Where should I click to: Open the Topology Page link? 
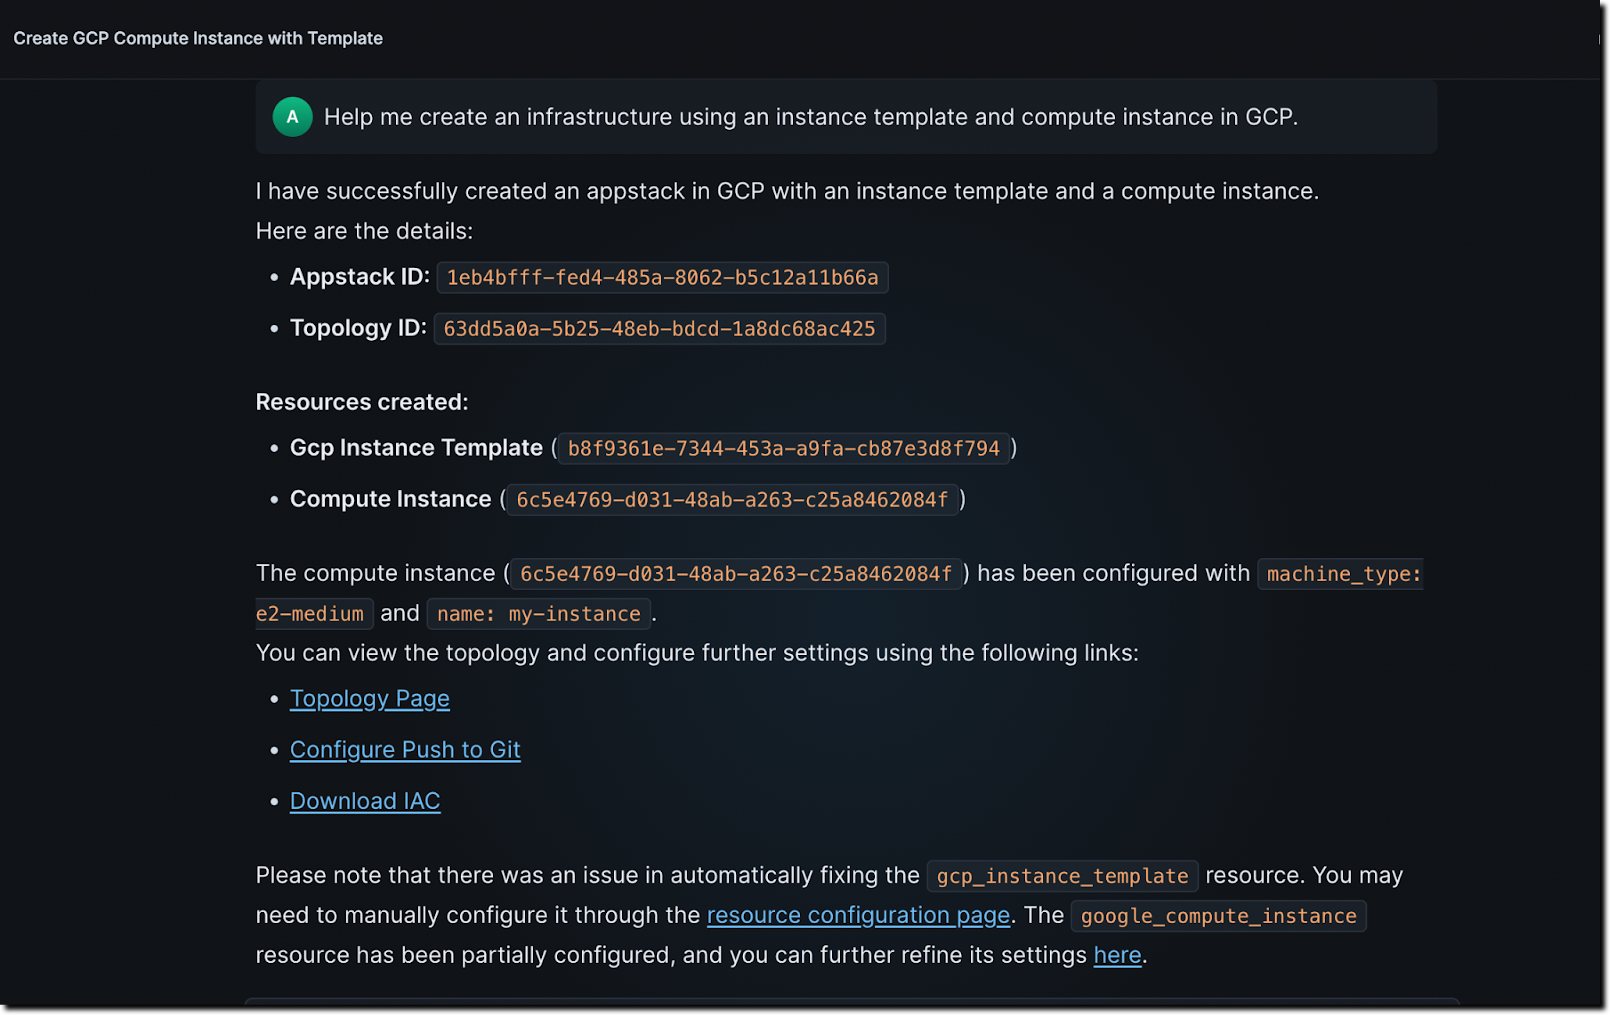(x=369, y=698)
